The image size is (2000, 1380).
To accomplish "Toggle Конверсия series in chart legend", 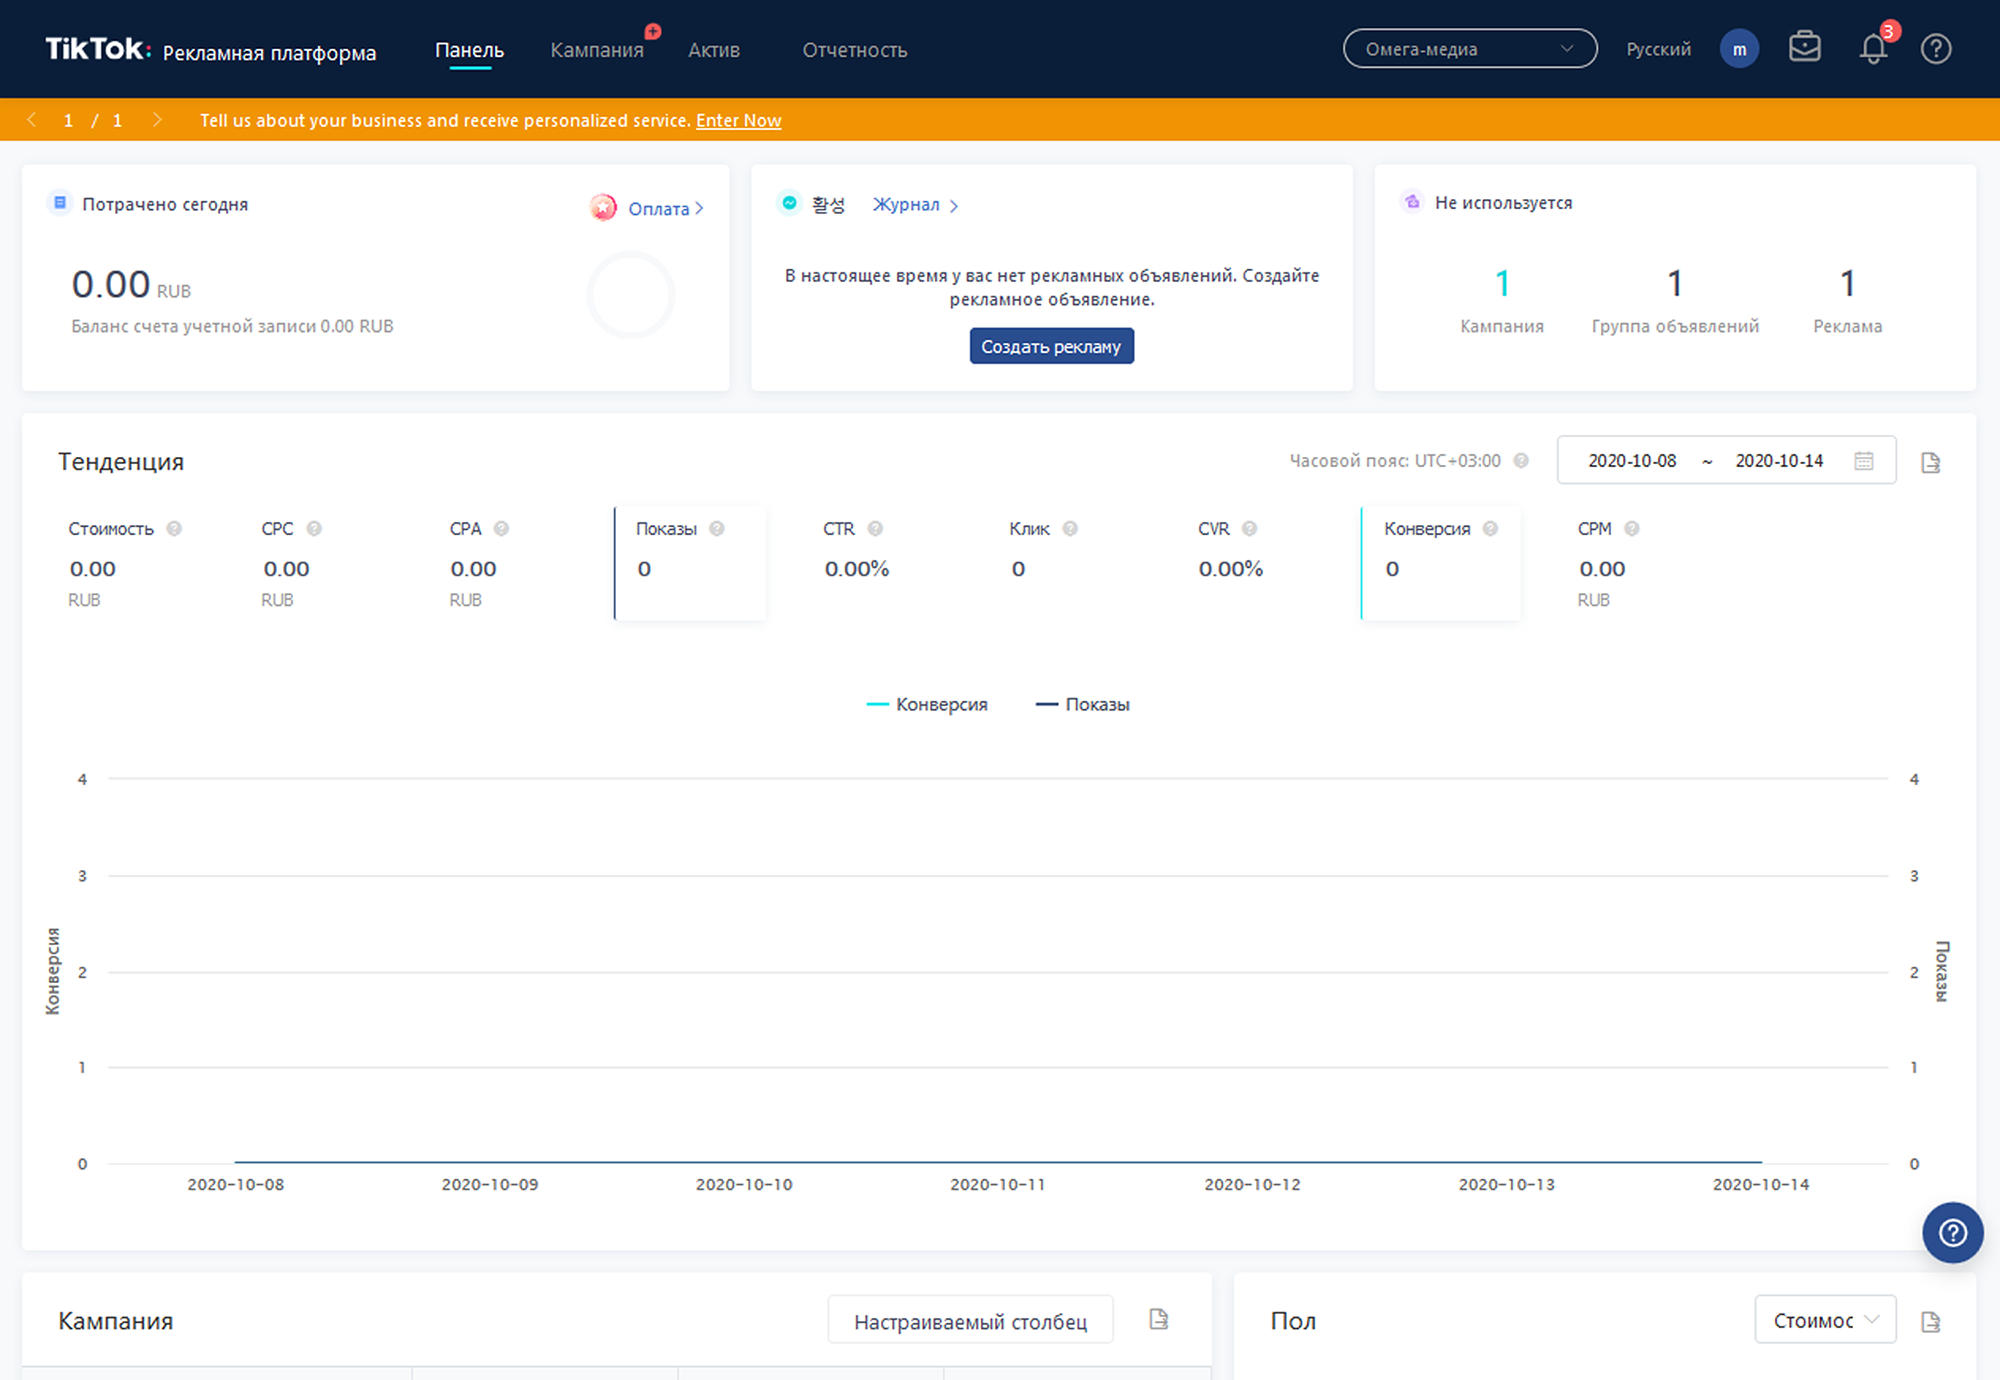I will pos(927,704).
